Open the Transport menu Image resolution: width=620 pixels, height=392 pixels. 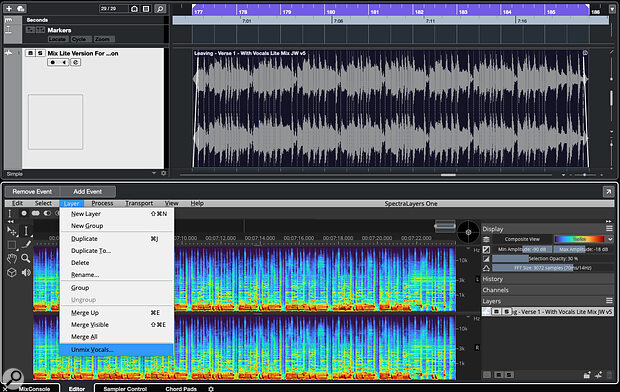point(139,203)
